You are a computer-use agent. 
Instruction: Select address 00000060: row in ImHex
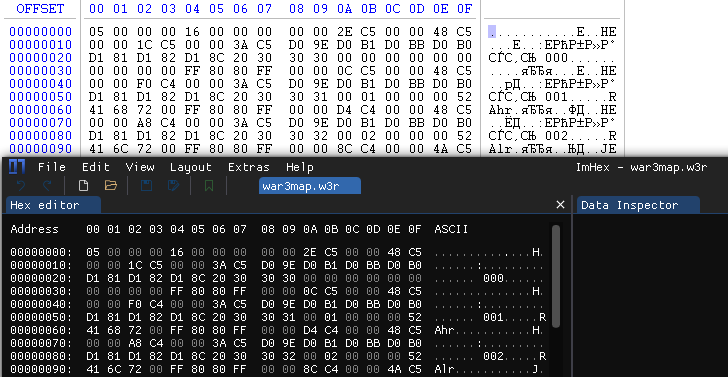click(x=41, y=331)
